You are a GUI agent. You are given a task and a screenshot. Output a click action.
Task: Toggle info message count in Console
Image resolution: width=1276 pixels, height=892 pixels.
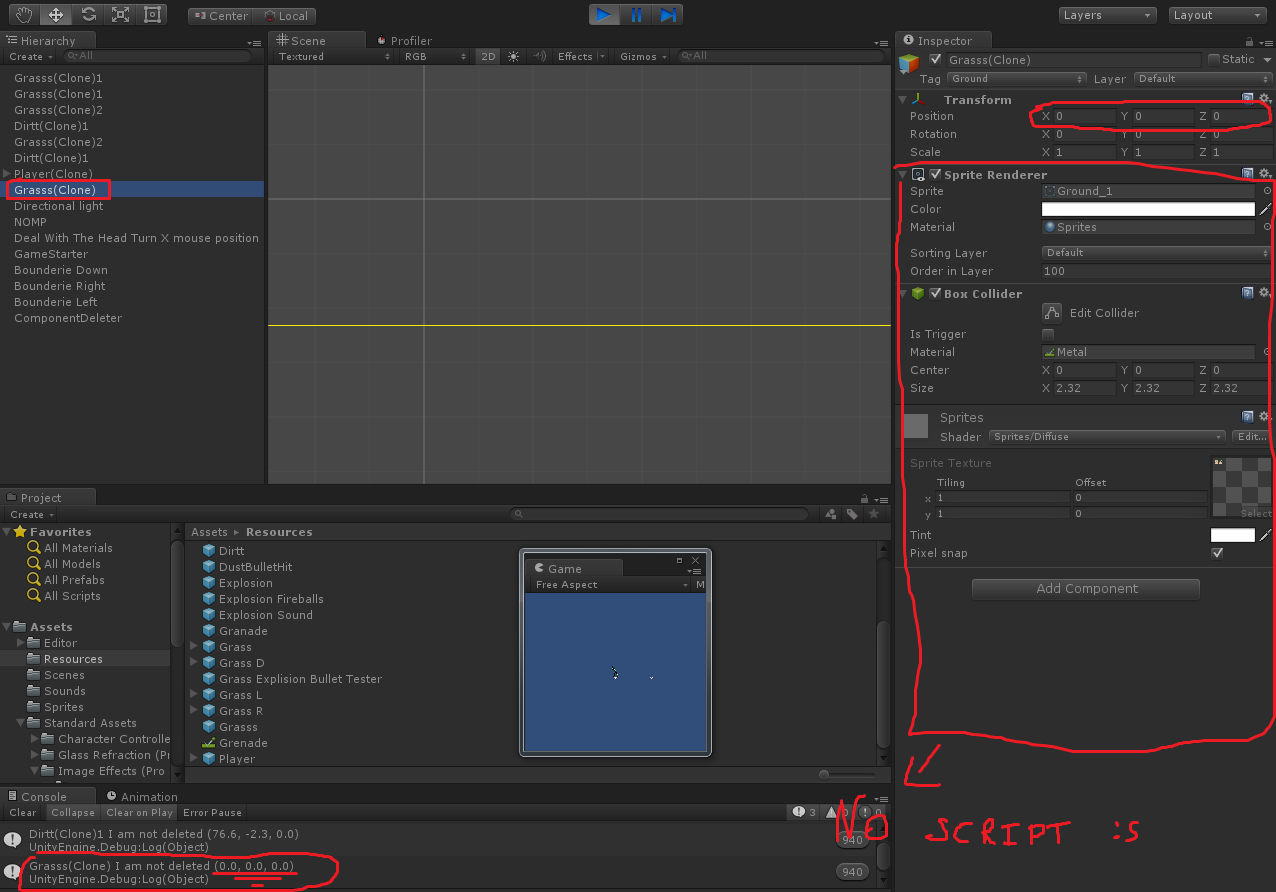[x=804, y=812]
